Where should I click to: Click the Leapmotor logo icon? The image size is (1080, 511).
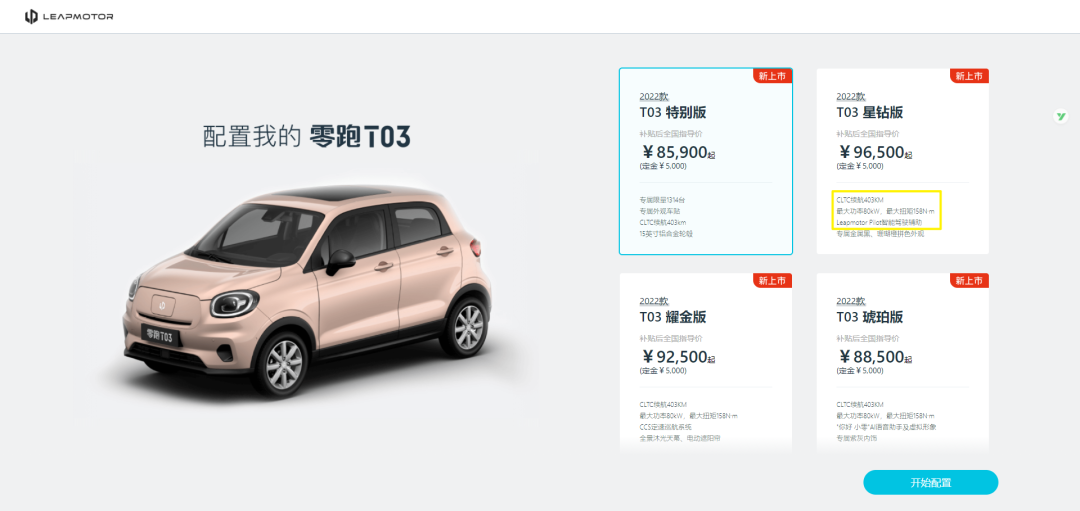coord(31,17)
